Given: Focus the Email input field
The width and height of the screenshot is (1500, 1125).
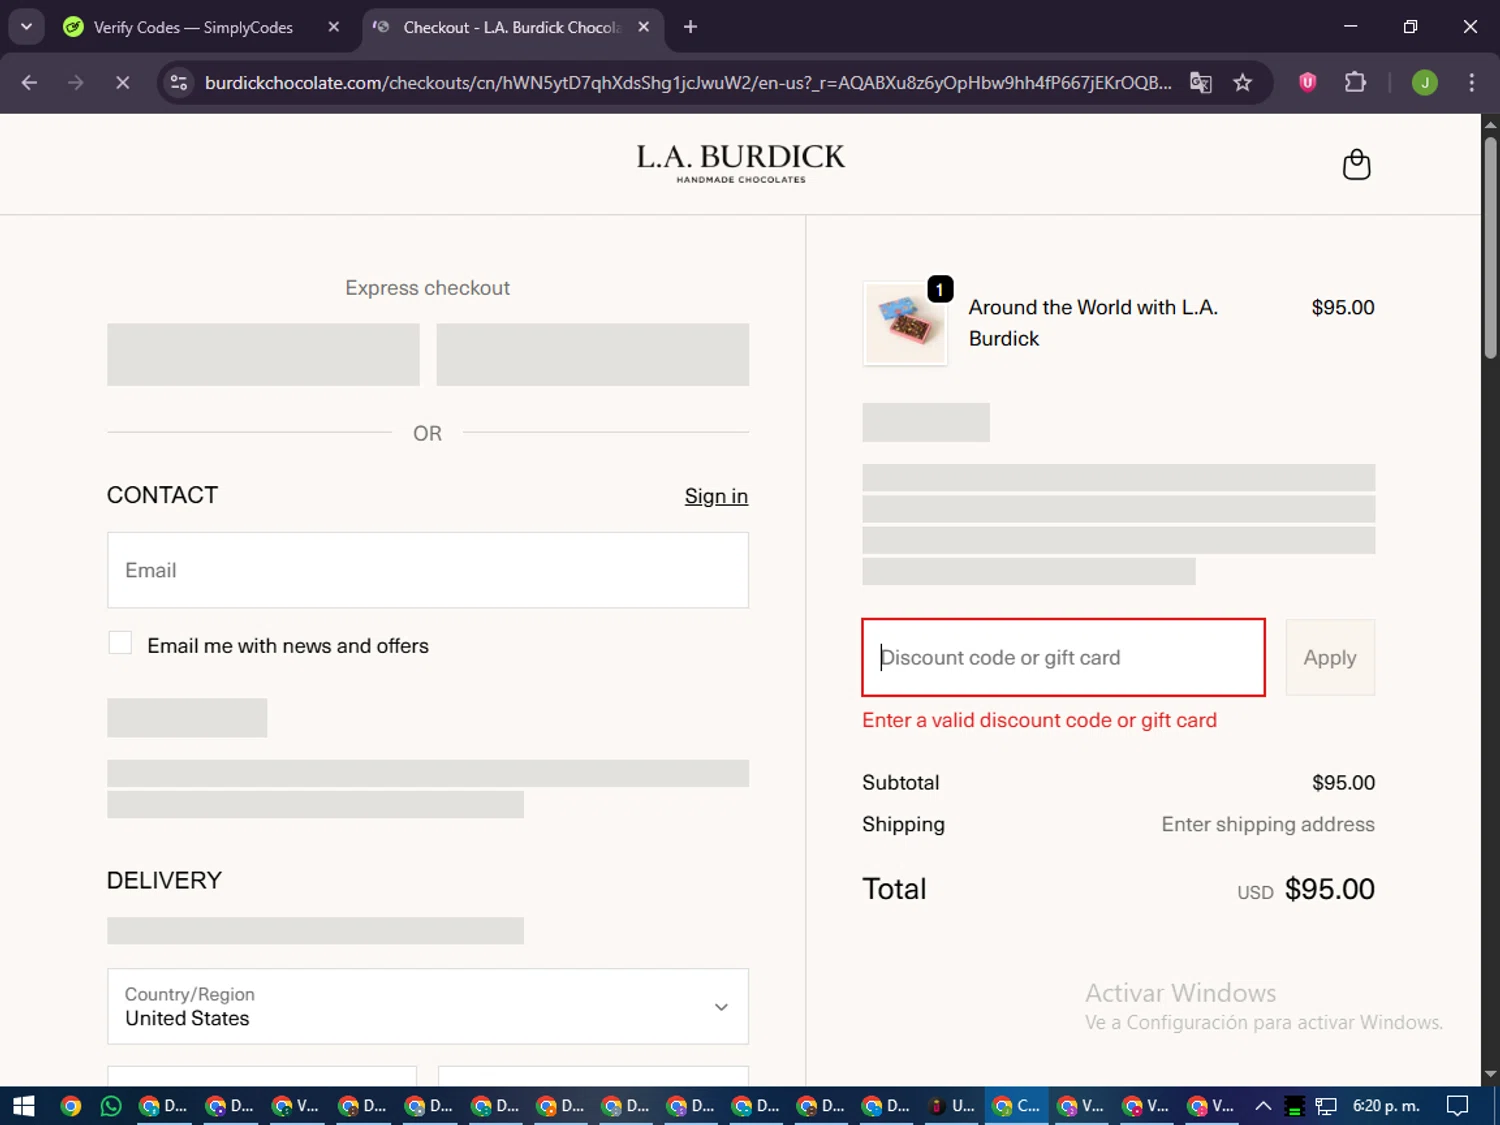Looking at the screenshot, I should click(x=428, y=570).
